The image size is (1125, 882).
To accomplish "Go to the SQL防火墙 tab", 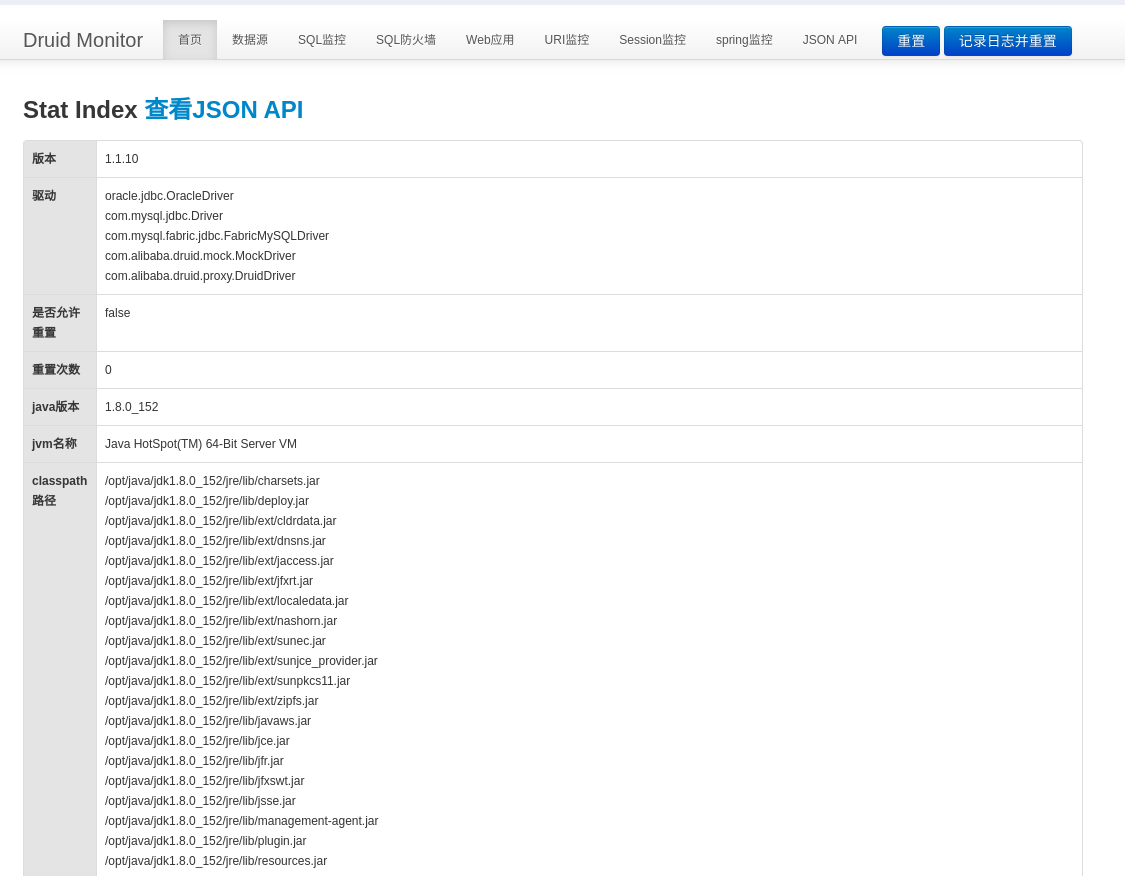I will point(405,40).
